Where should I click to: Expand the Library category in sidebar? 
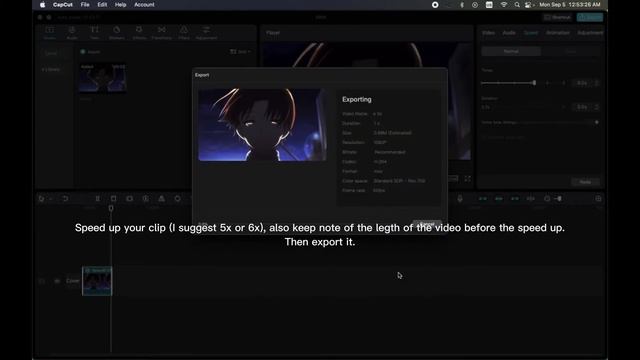pyautogui.click(x=51, y=69)
